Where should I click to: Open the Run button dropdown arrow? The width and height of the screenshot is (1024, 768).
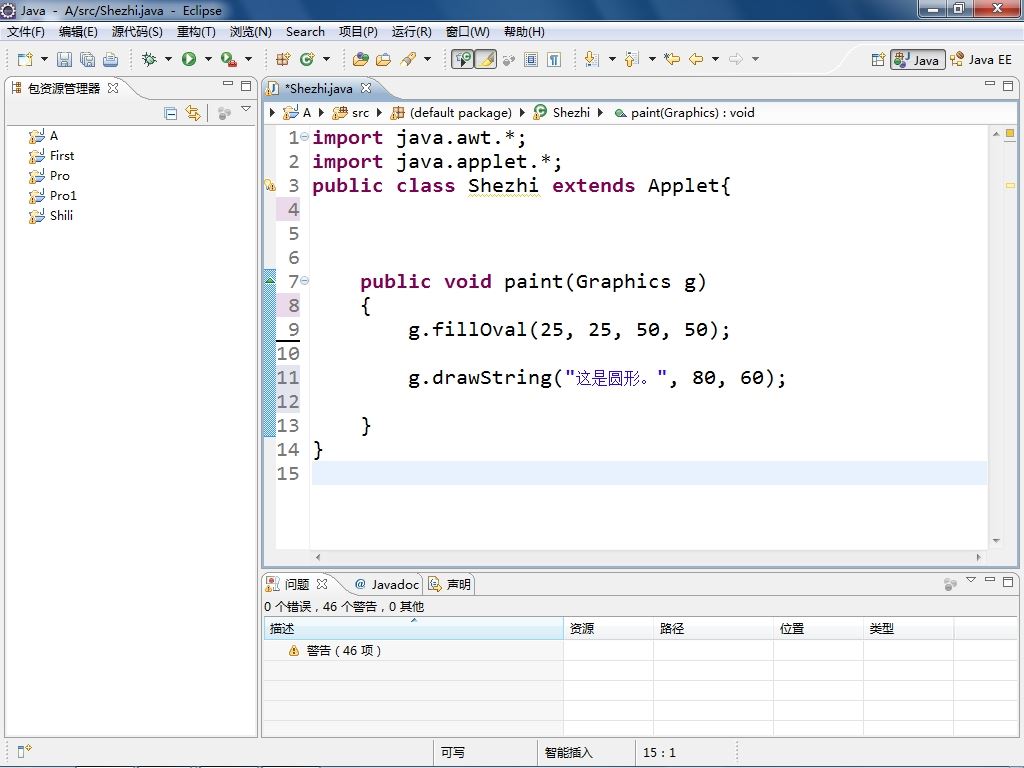point(208,60)
